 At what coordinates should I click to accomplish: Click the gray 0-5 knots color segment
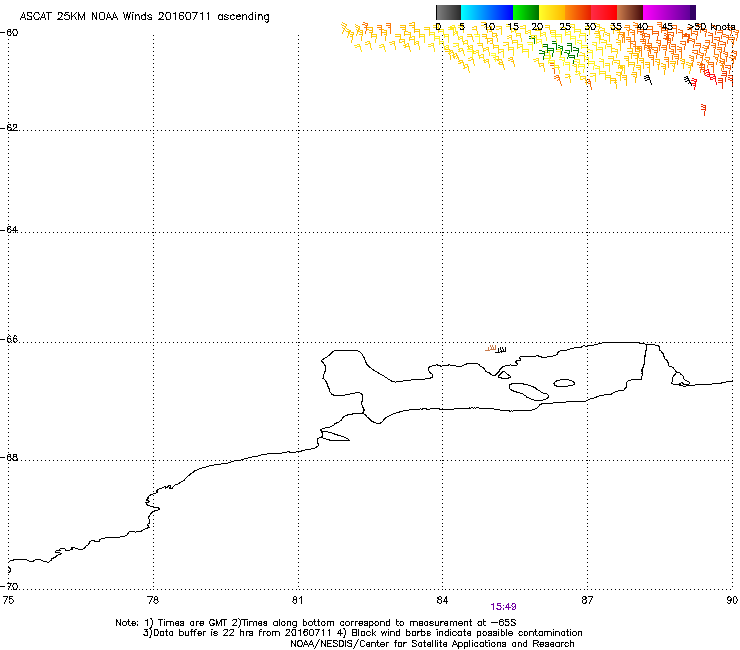click(x=448, y=12)
